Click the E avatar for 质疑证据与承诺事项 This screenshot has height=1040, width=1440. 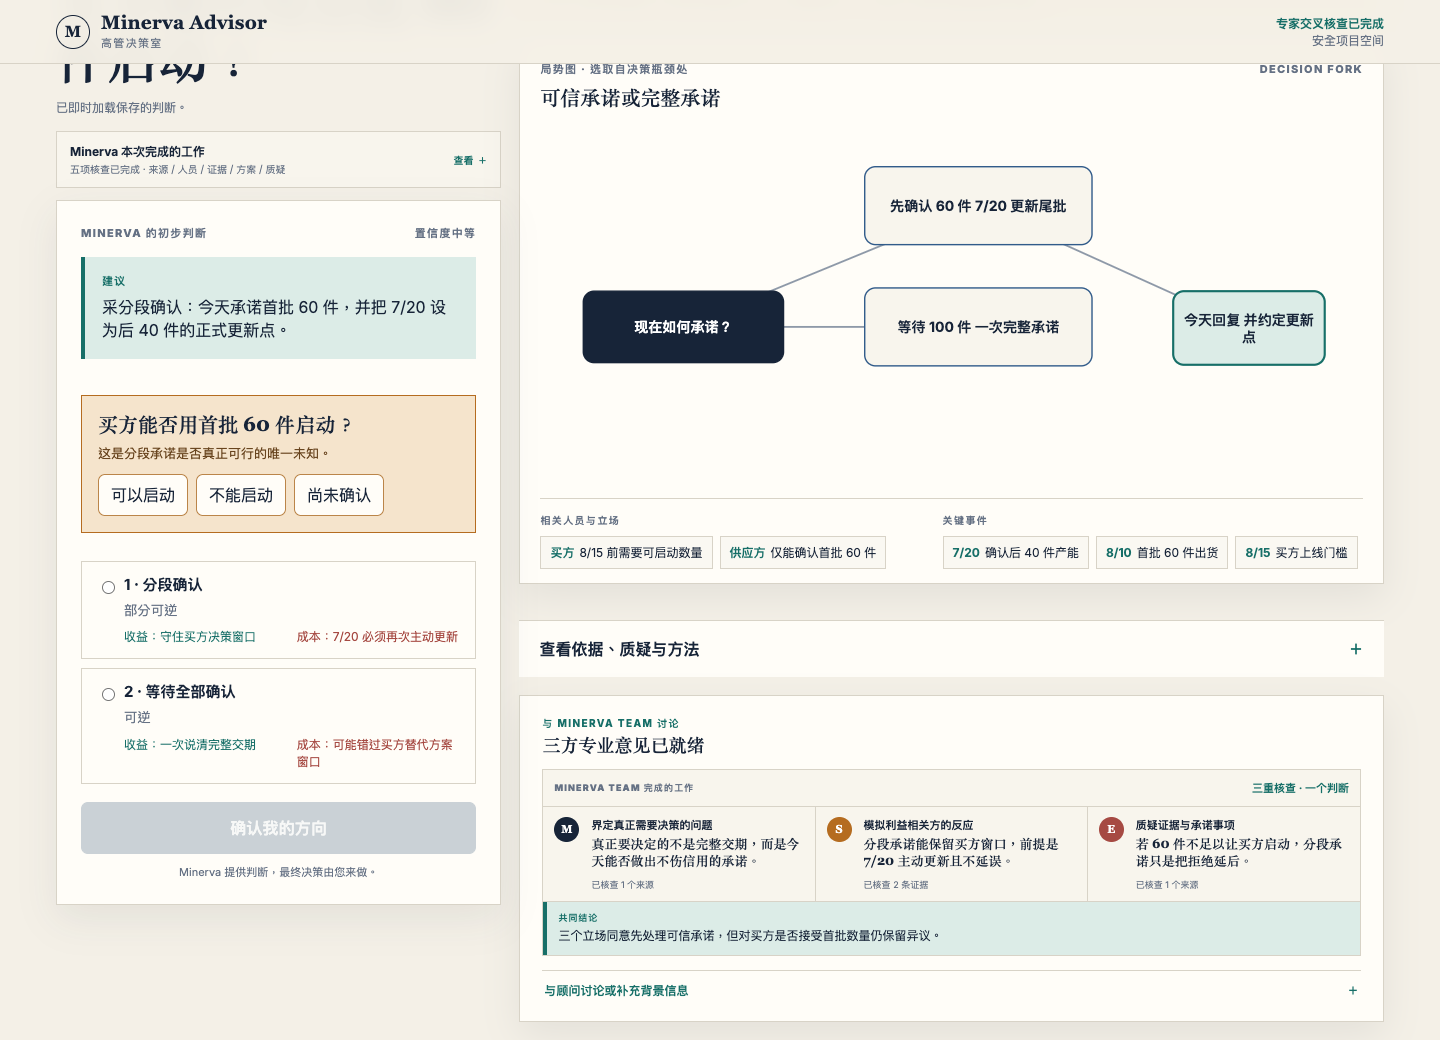pyautogui.click(x=1111, y=829)
